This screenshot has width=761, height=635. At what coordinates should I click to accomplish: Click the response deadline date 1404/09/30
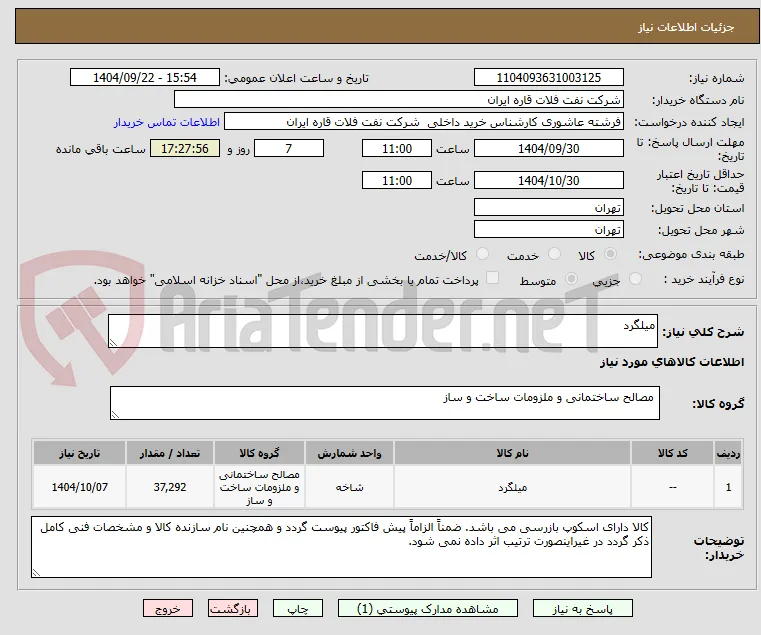548,149
